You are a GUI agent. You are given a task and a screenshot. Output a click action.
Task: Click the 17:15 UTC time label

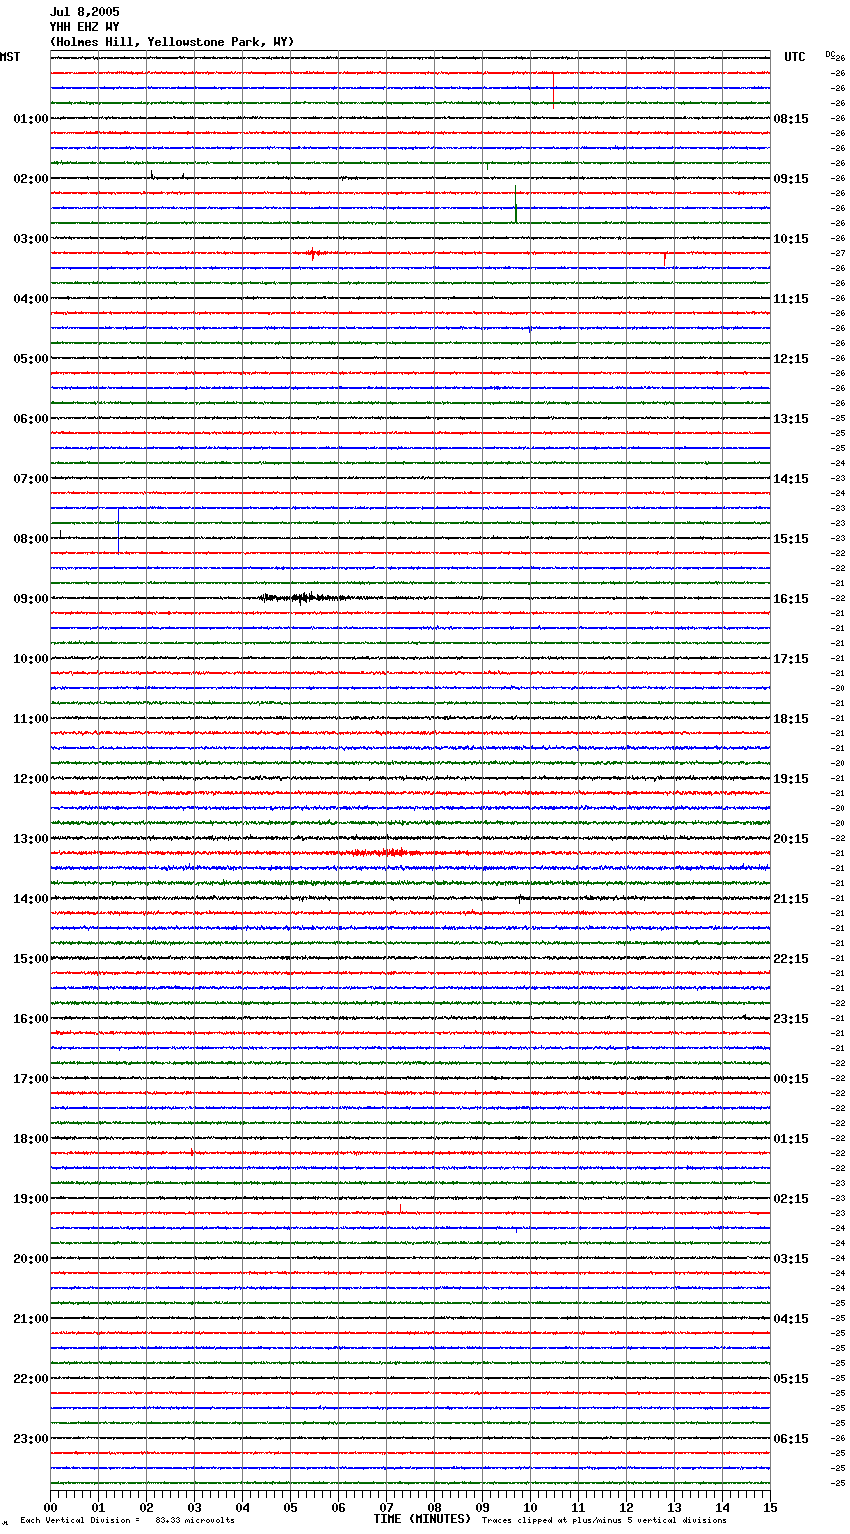coord(791,659)
